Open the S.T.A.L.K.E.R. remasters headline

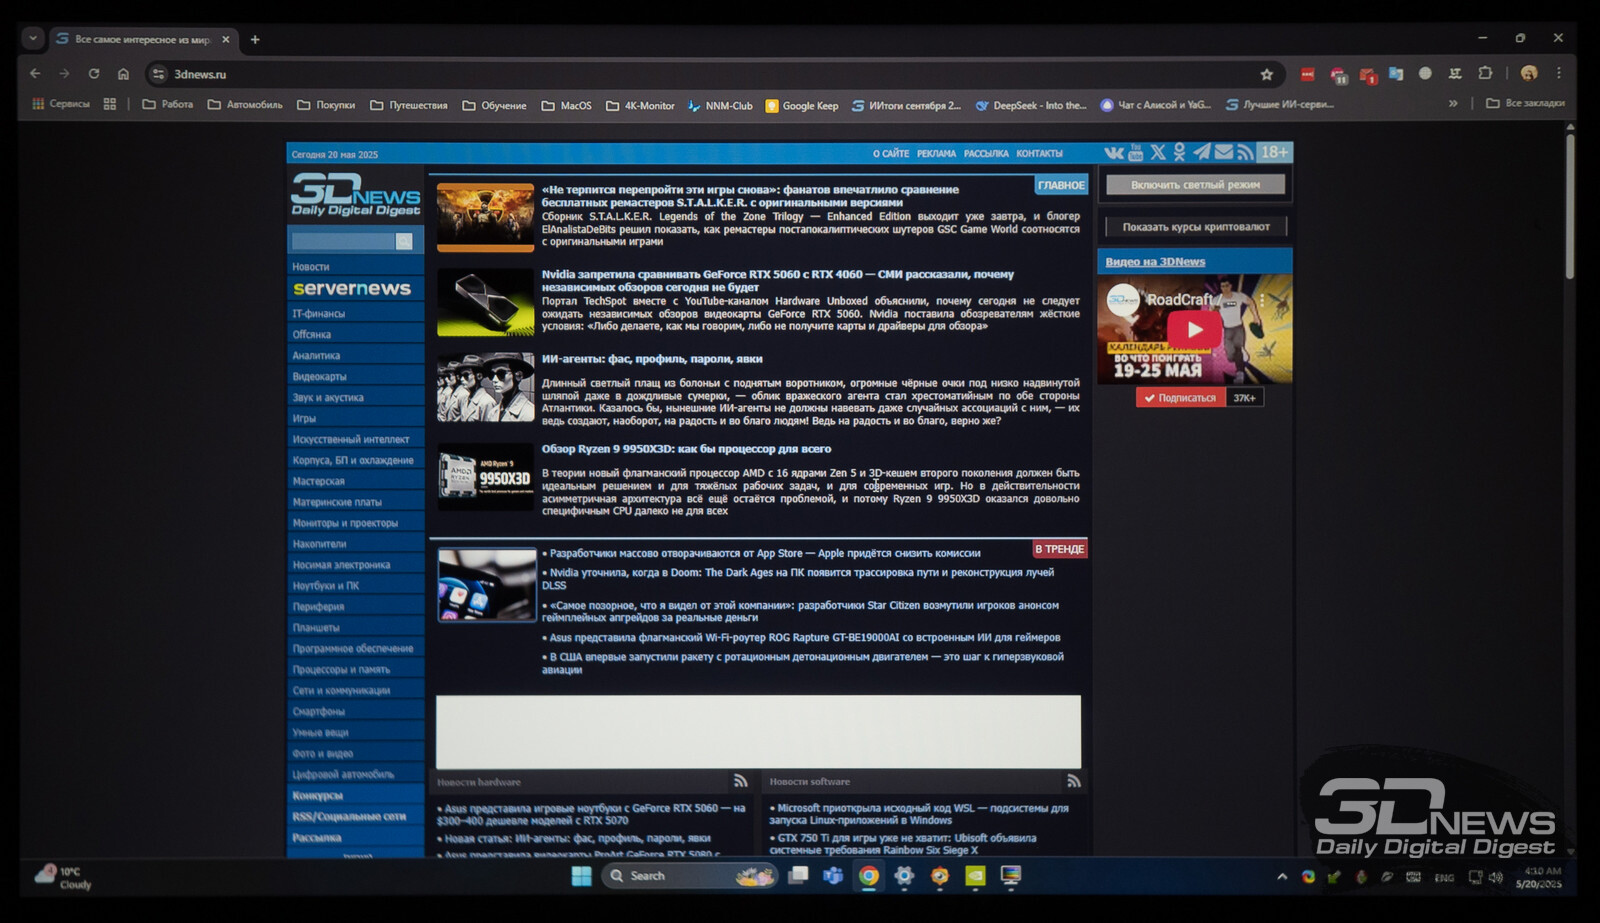[x=750, y=195]
